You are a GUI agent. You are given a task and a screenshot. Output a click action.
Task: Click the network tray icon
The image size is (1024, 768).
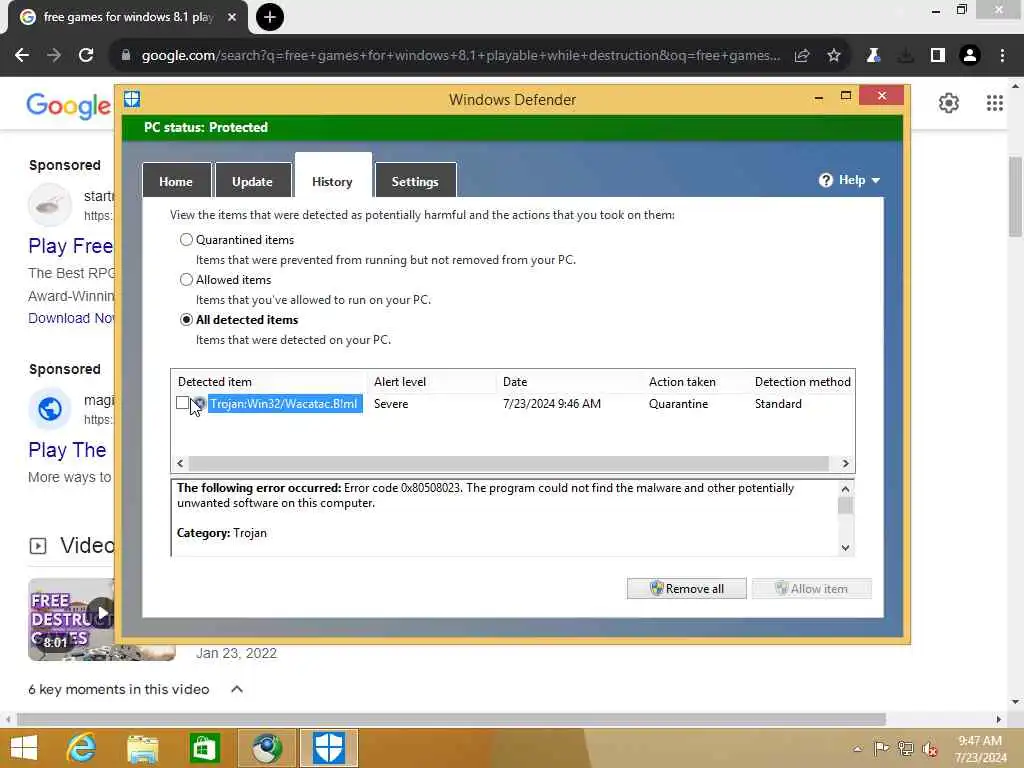pos(905,748)
